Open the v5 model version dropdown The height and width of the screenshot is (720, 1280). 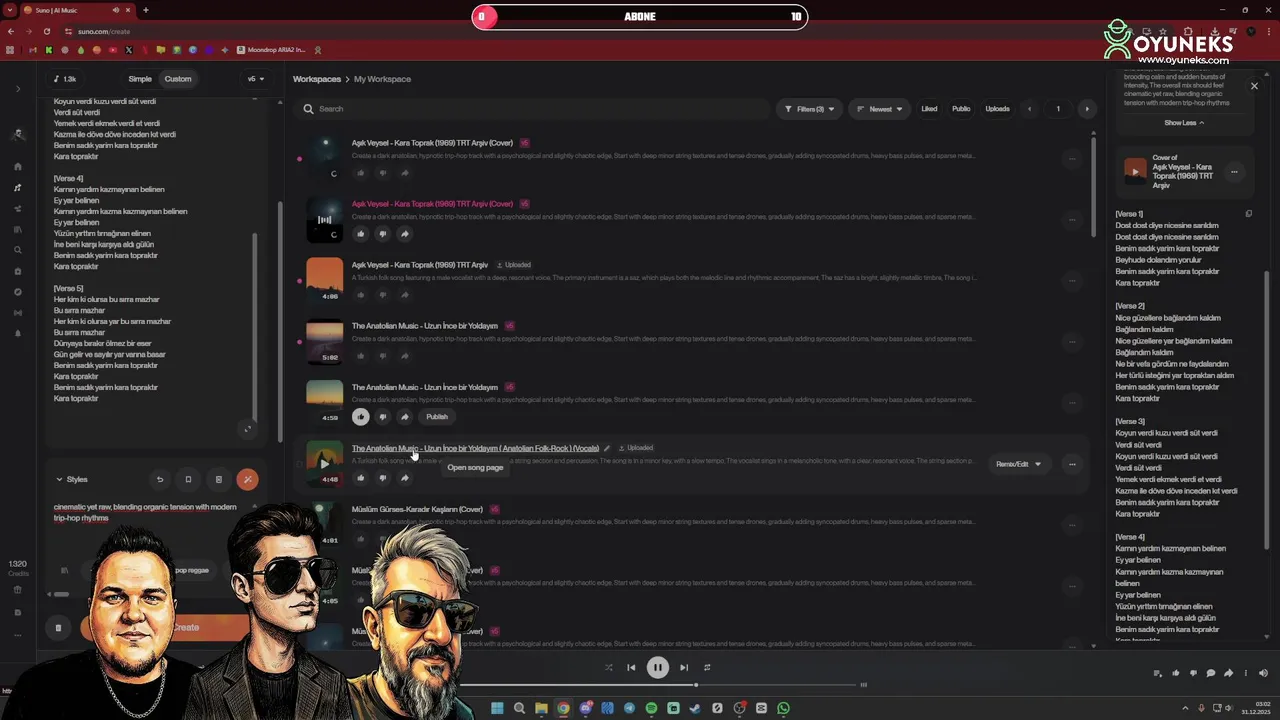click(x=254, y=79)
